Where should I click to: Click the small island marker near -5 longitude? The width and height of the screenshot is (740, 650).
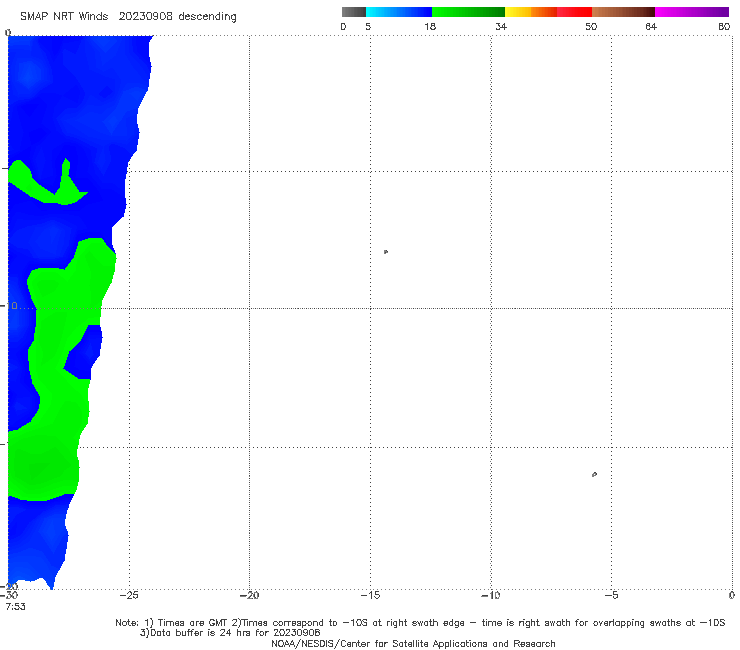coord(594,474)
